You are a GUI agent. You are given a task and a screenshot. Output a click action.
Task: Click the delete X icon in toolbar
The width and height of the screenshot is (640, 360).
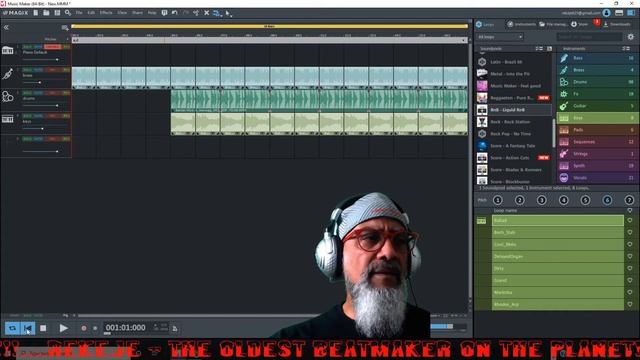pyautogui.click(x=207, y=13)
